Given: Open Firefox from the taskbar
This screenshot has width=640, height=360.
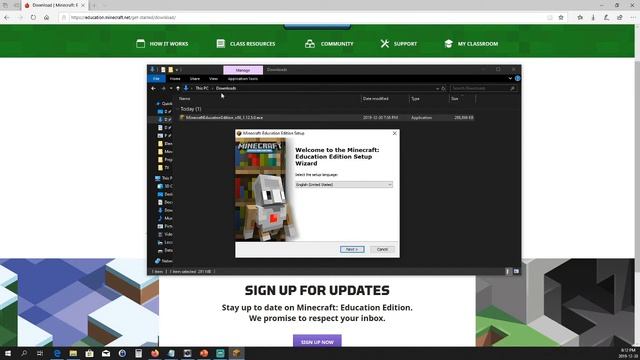Looking at the screenshot, I should click(155, 353).
